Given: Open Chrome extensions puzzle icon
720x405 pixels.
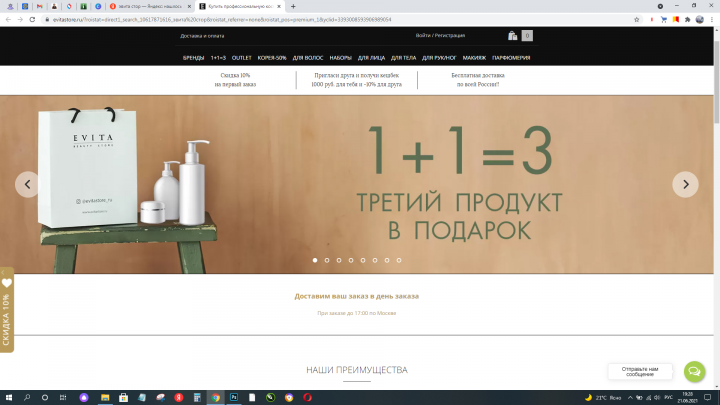Looking at the screenshot, I should click(x=687, y=20).
